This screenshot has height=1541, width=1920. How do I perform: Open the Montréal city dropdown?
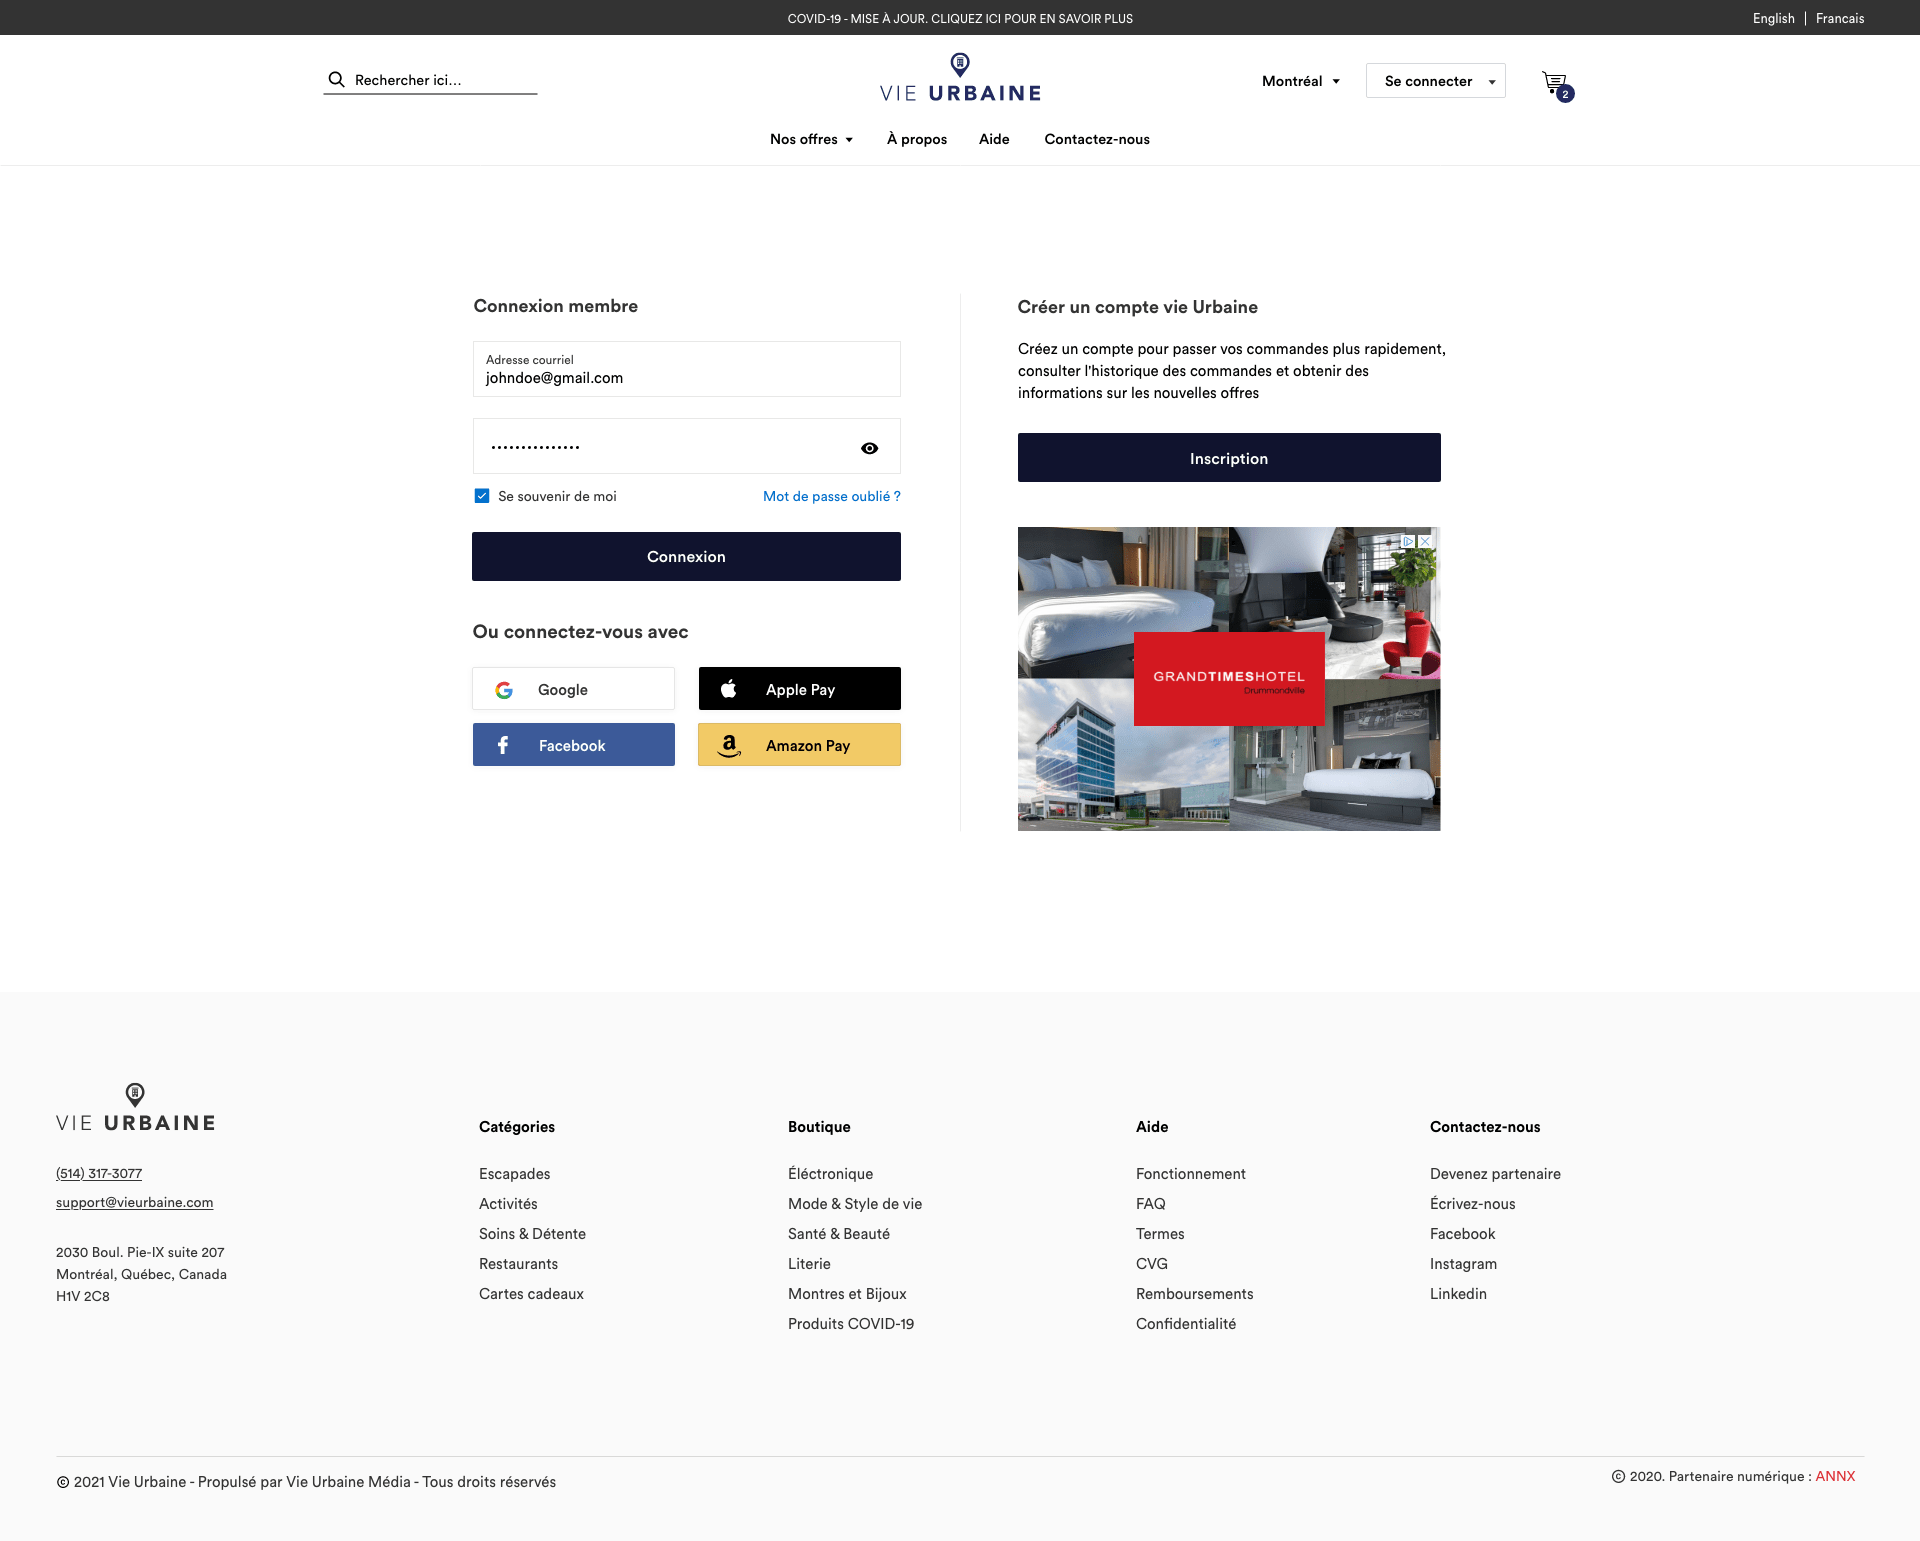pos(1300,81)
